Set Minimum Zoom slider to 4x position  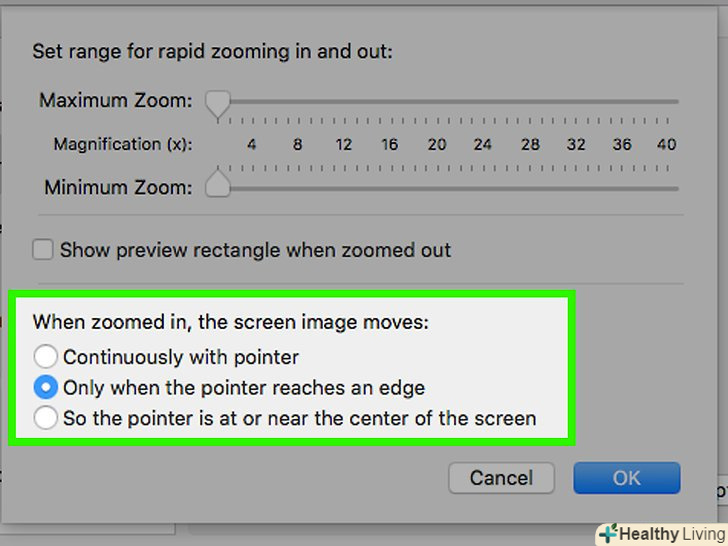pos(252,187)
